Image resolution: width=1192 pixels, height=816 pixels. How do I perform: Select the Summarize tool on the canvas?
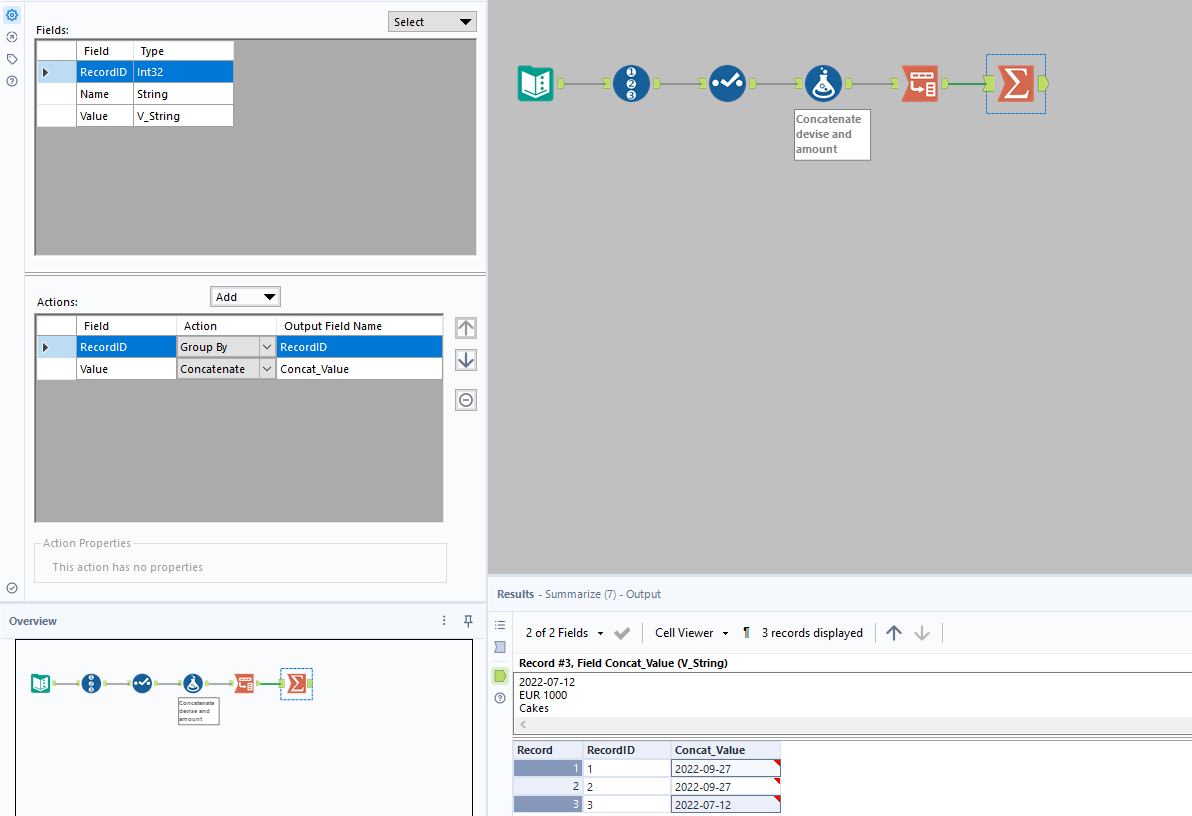click(1015, 85)
